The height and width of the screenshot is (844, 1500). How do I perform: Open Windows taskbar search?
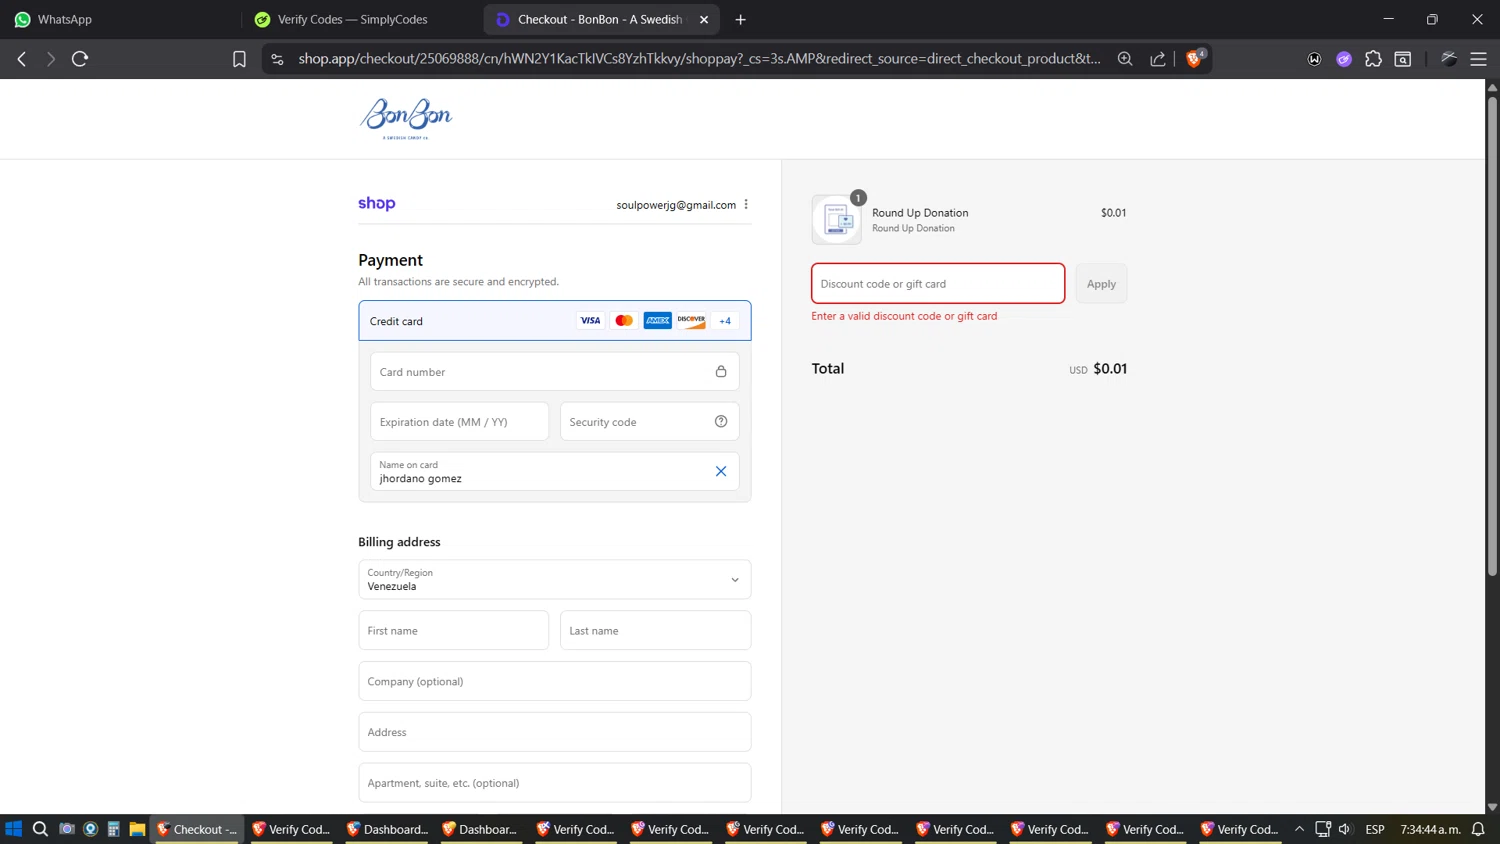(40, 829)
